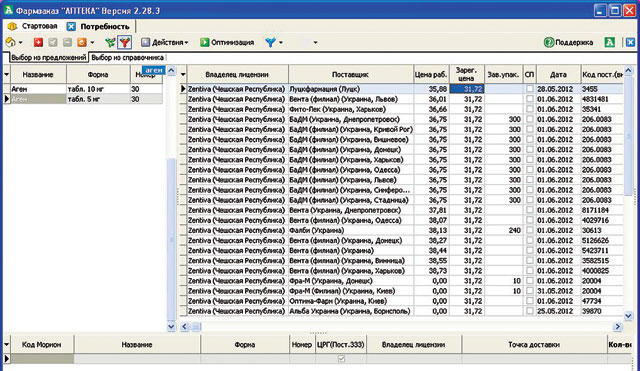This screenshot has height=371, width=640.
Task: Open the grid menu arrow beside the Название header
Action: click(x=7, y=74)
